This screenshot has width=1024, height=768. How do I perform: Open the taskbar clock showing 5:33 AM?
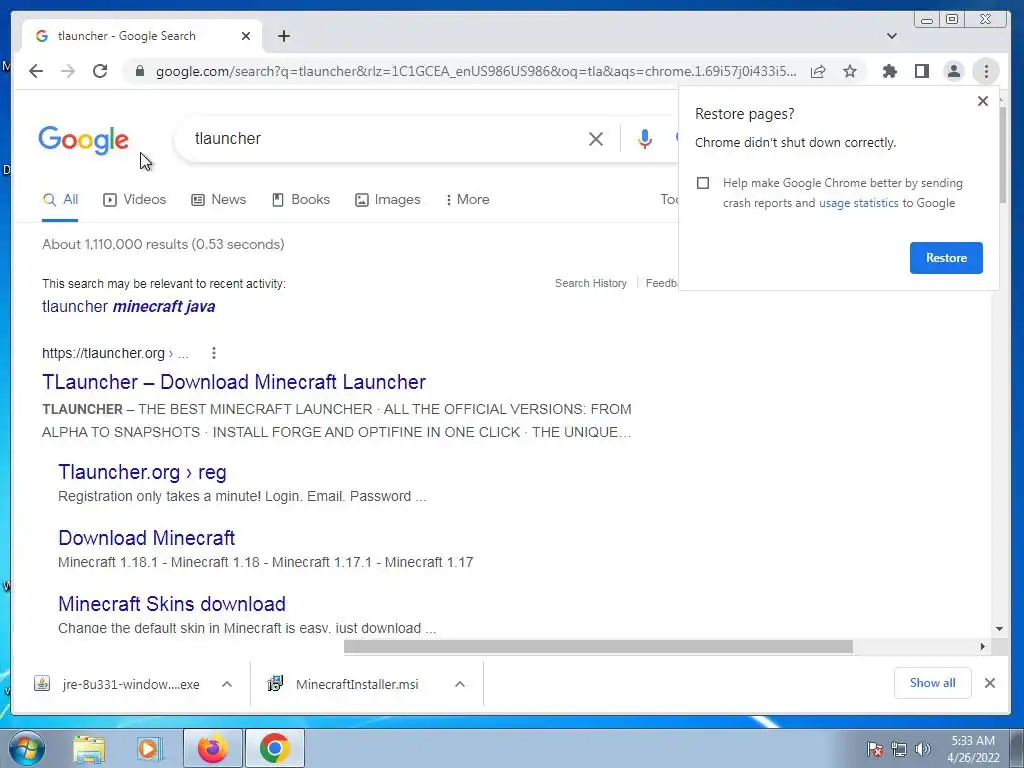coord(973,749)
